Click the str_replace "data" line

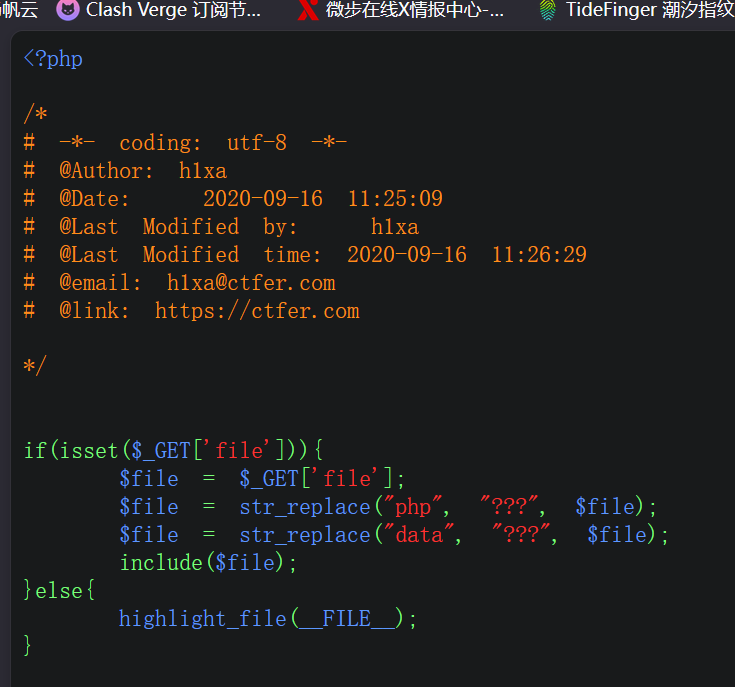click(x=394, y=535)
